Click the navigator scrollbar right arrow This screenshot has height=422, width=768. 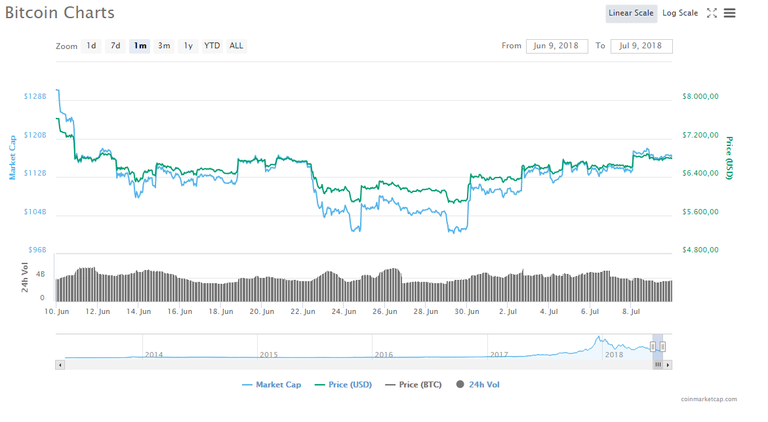click(x=668, y=365)
